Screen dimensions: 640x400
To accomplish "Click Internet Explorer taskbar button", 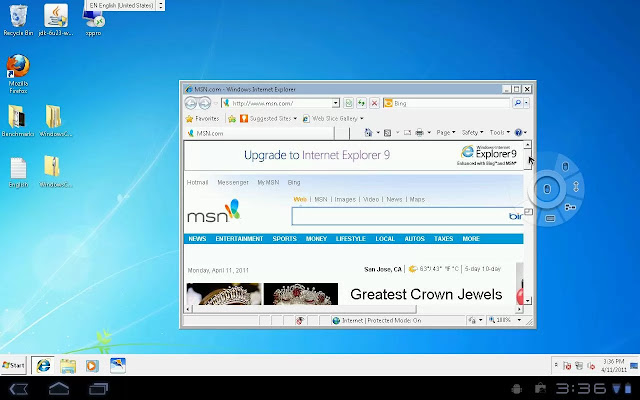I will click(x=43, y=365).
